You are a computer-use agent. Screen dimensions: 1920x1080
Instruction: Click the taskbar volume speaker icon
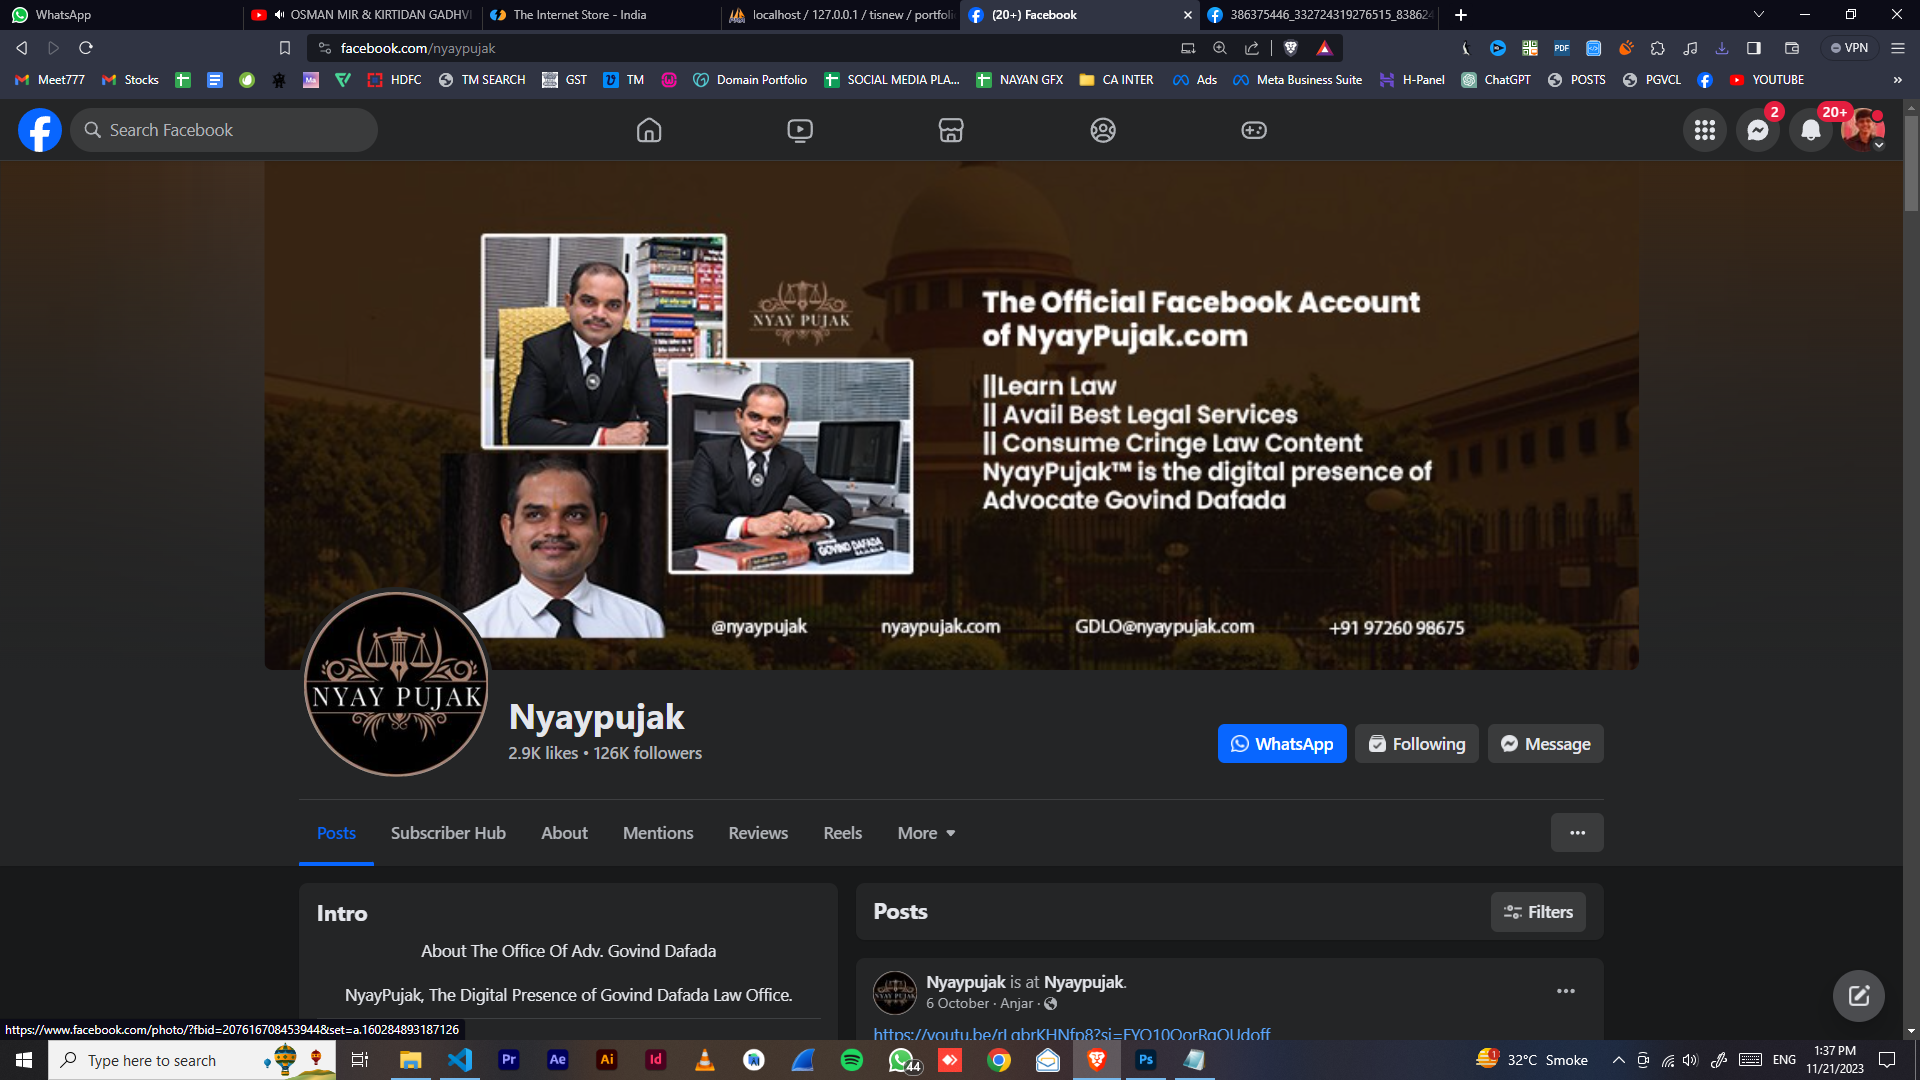(x=1690, y=1060)
